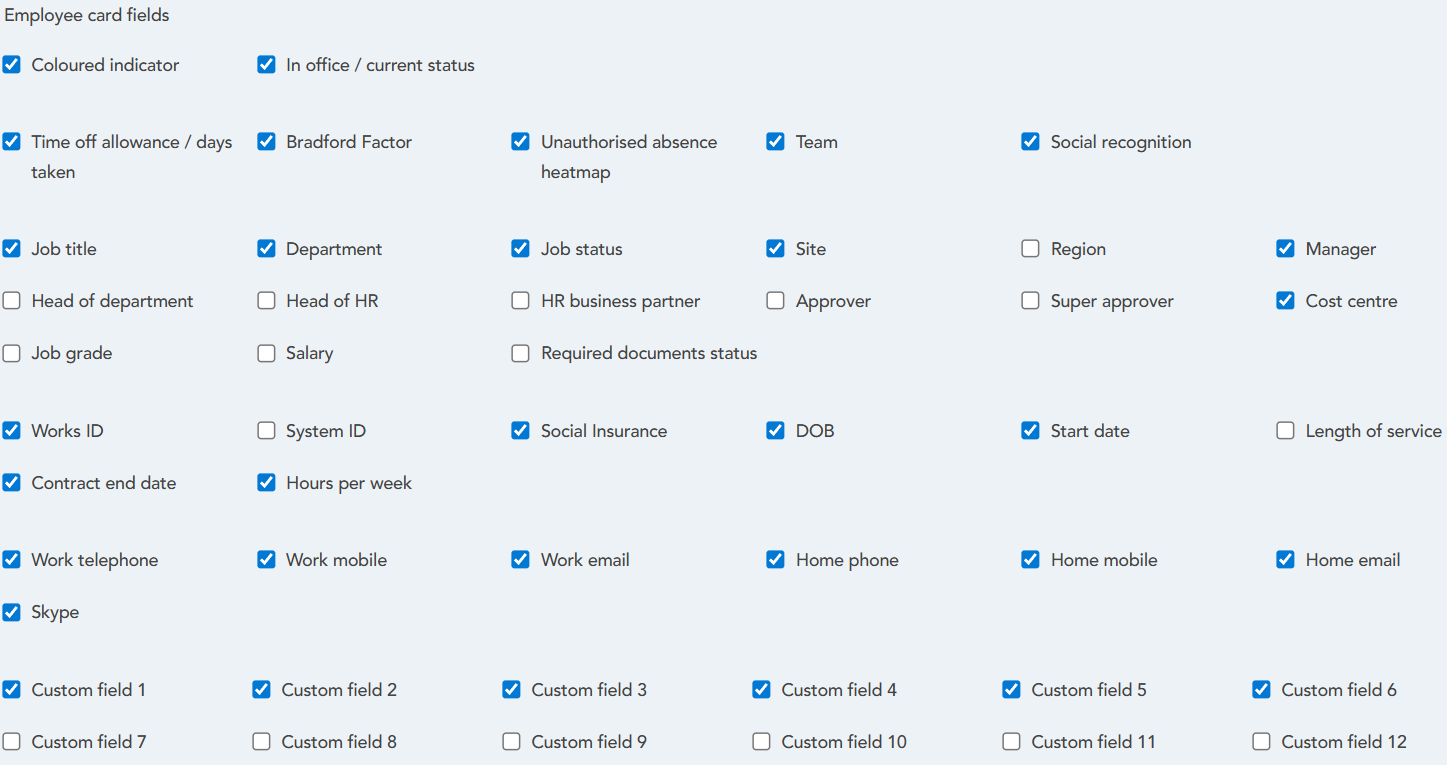Uncheck Social recognition option
1447x765 pixels.
tap(1030, 142)
